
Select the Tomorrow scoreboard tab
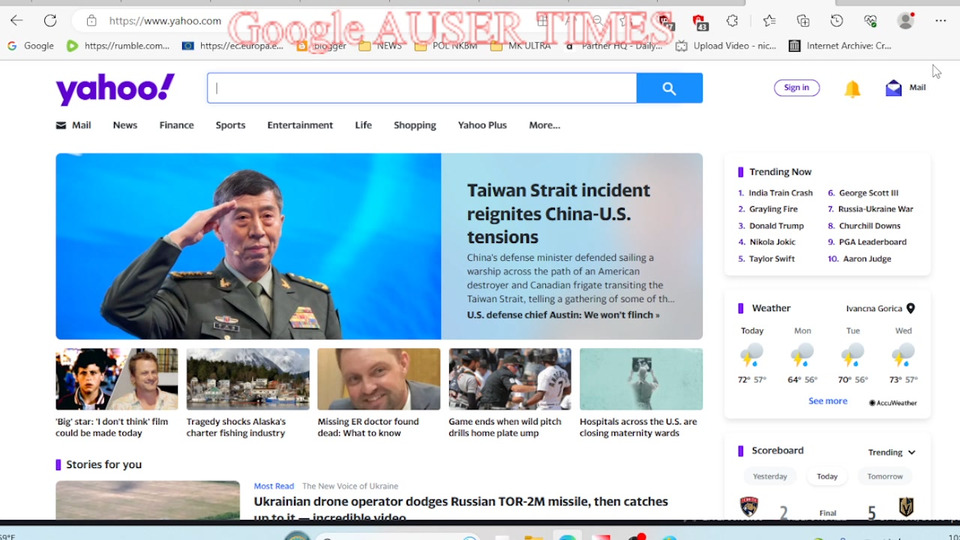(885, 476)
